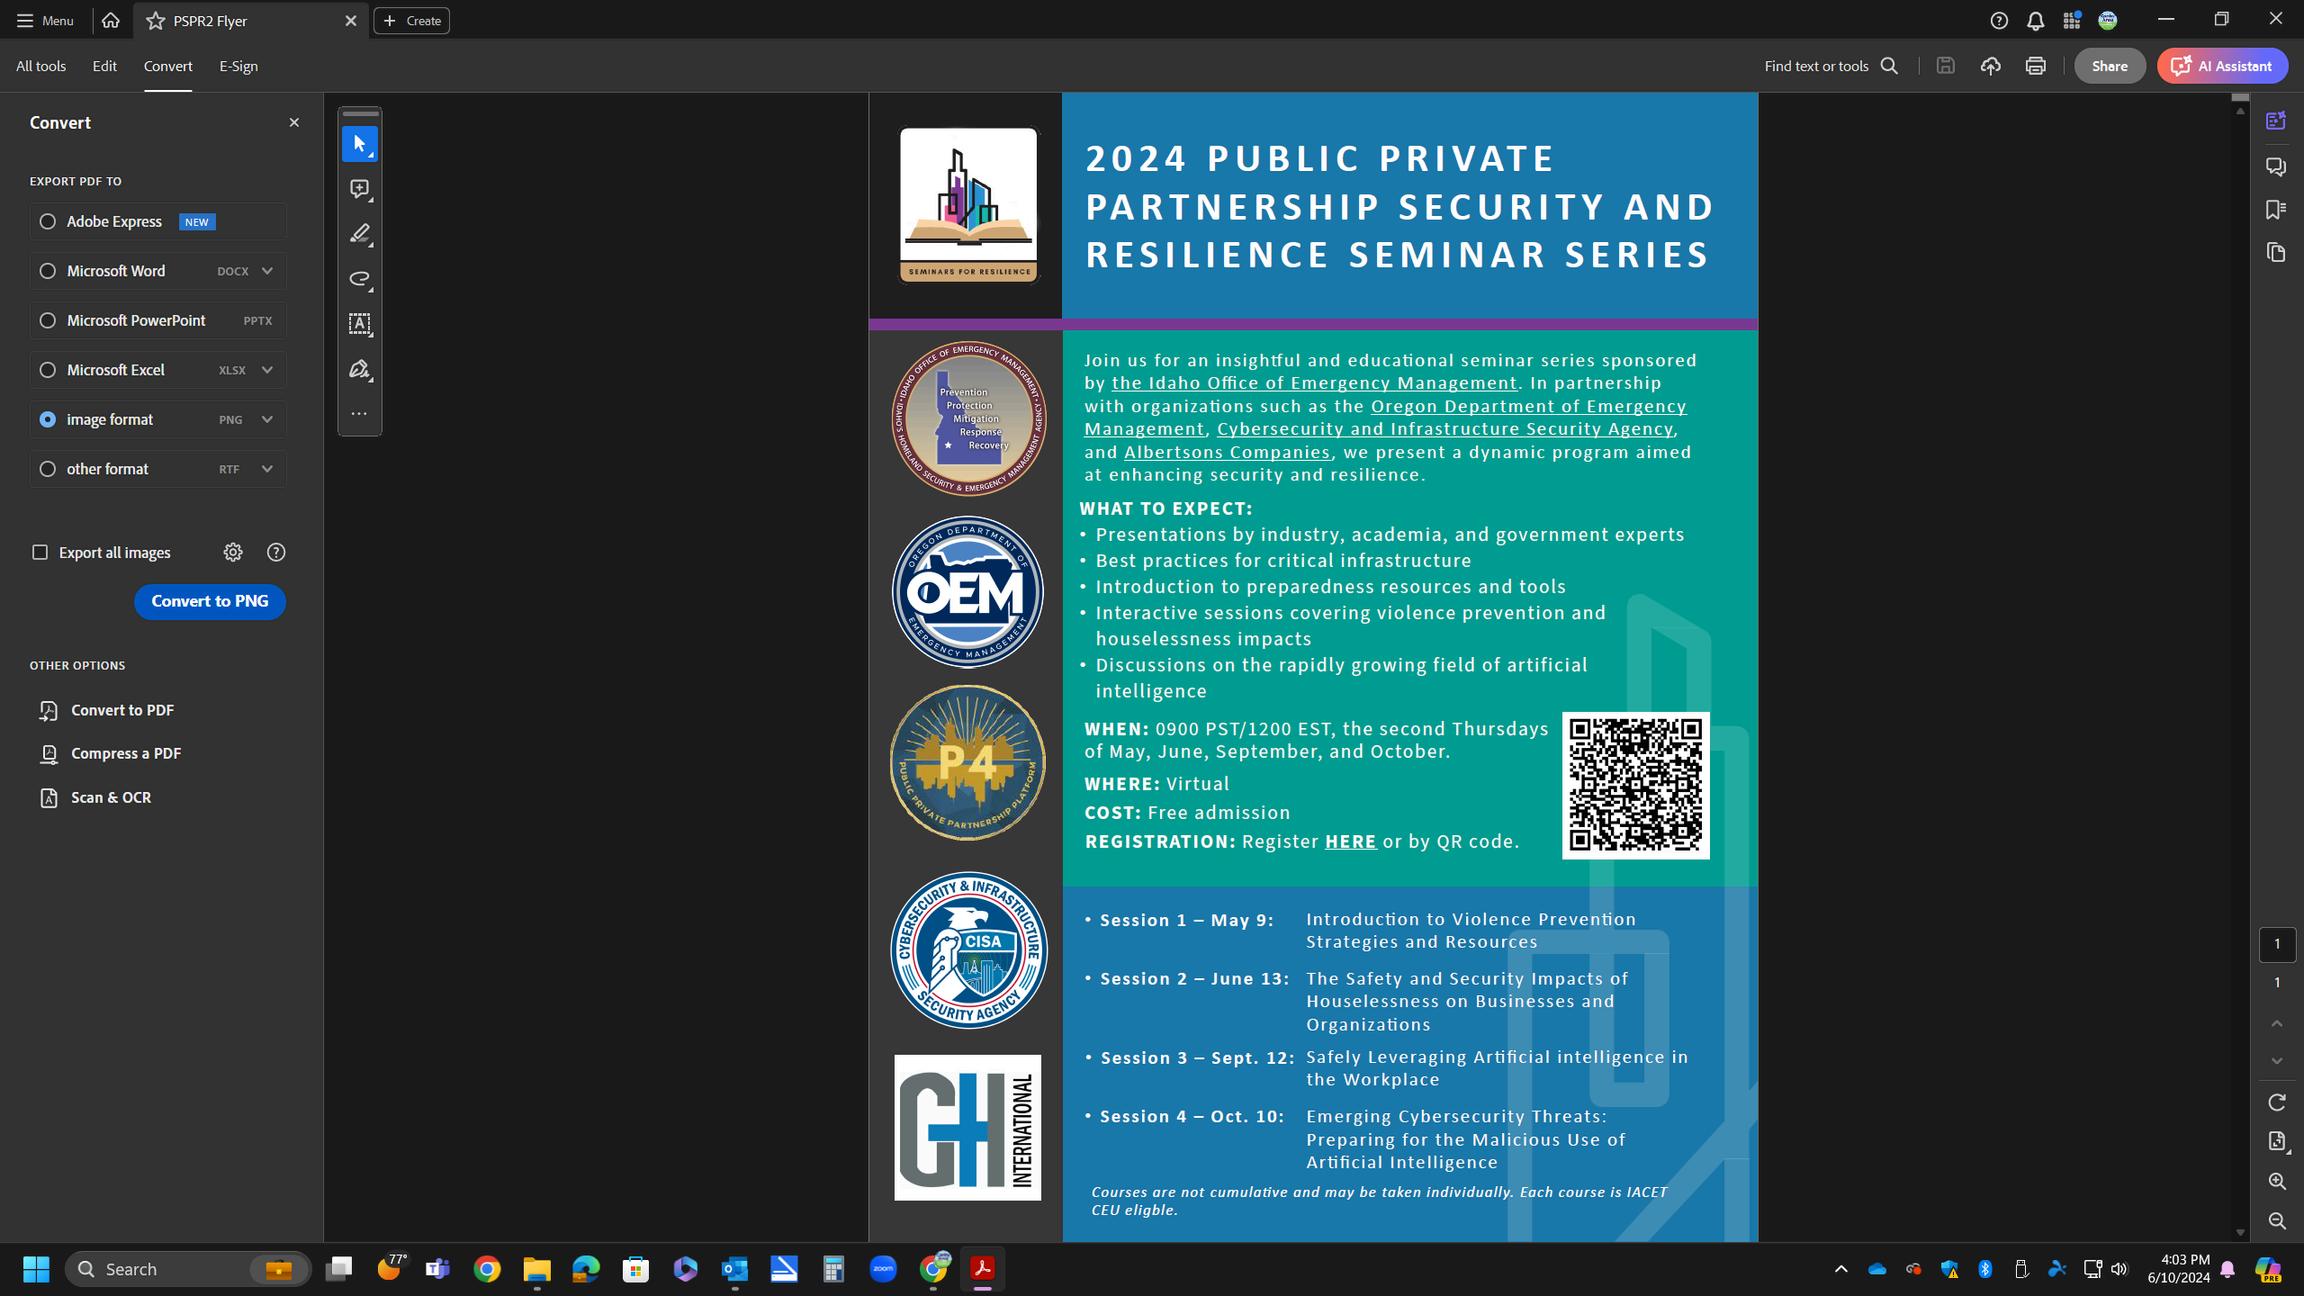Select the Add text box tool
This screenshot has width=2304, height=1296.
pyautogui.click(x=359, y=324)
